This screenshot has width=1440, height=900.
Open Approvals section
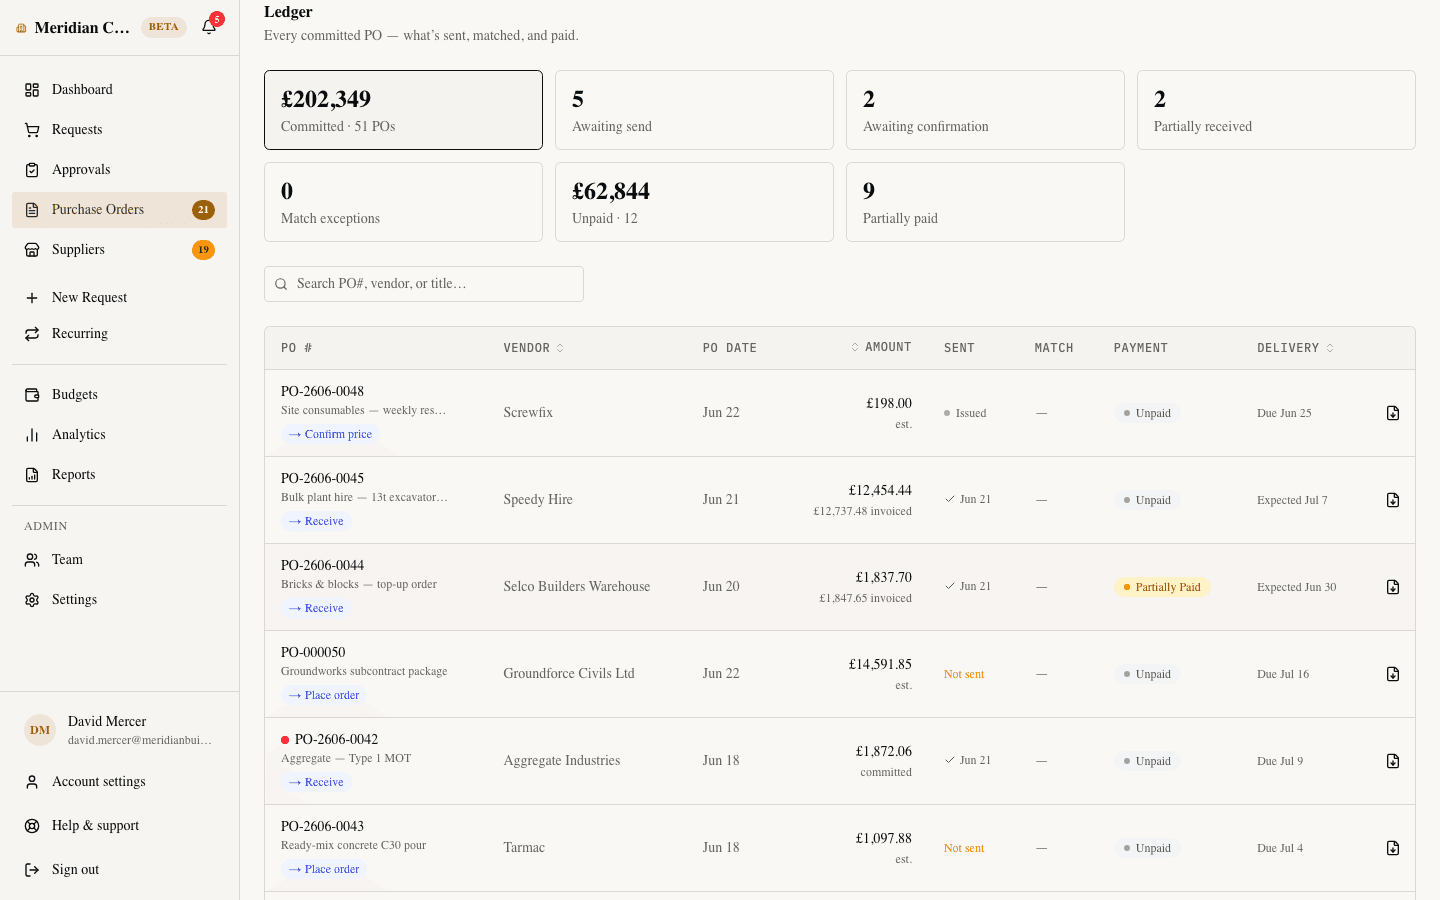click(x=119, y=170)
